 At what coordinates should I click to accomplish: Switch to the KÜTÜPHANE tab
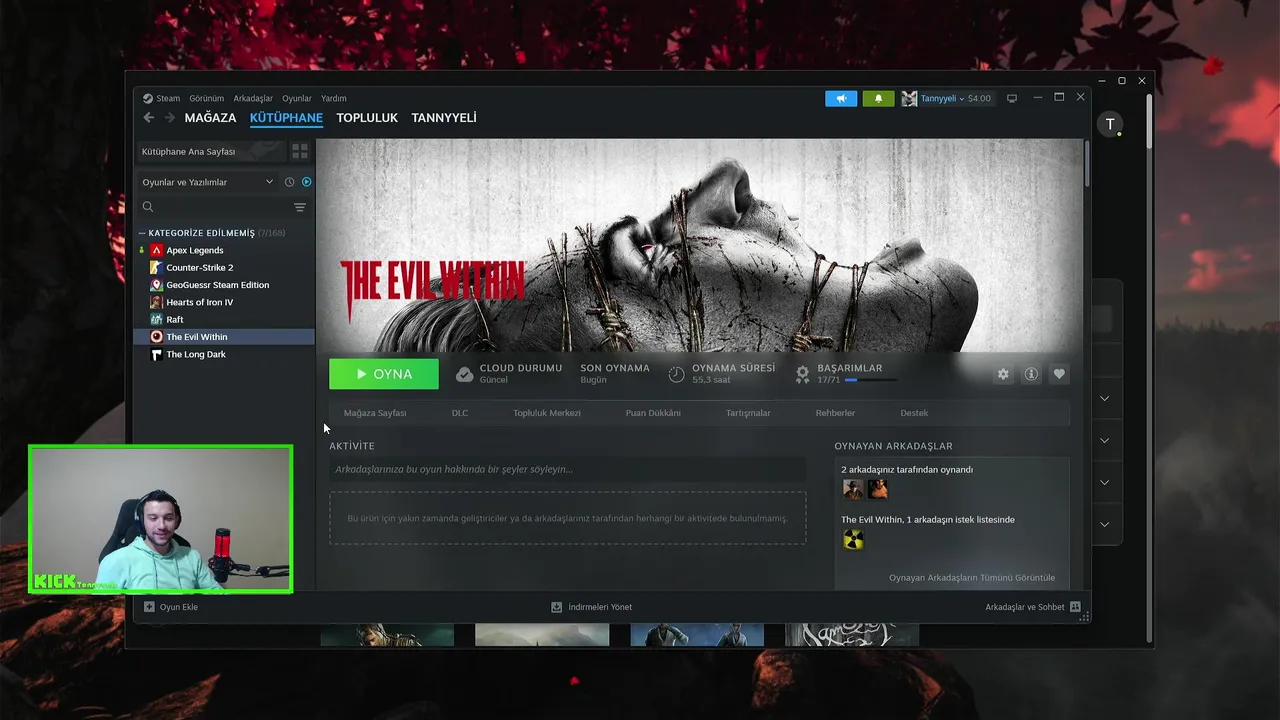pos(286,118)
